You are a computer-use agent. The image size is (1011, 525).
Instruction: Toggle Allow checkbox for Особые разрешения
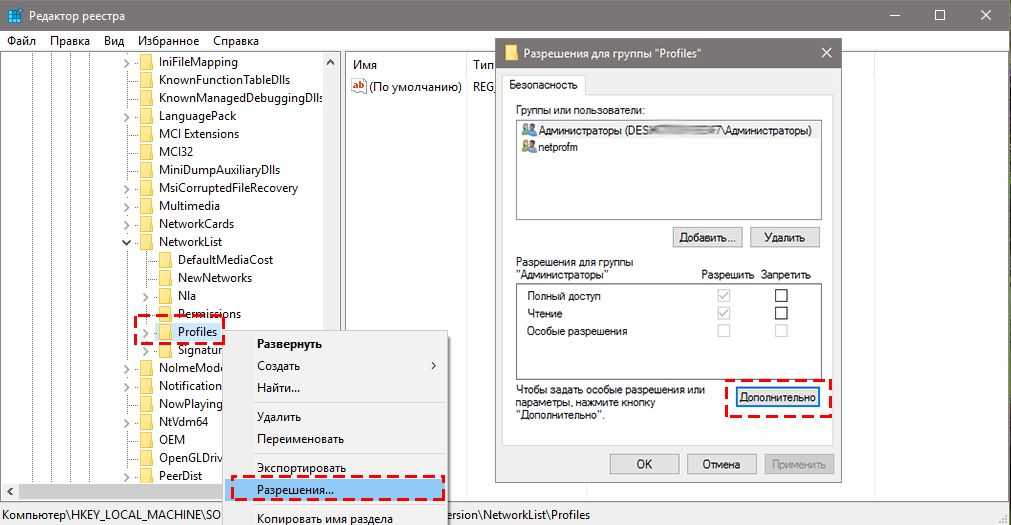tap(723, 331)
